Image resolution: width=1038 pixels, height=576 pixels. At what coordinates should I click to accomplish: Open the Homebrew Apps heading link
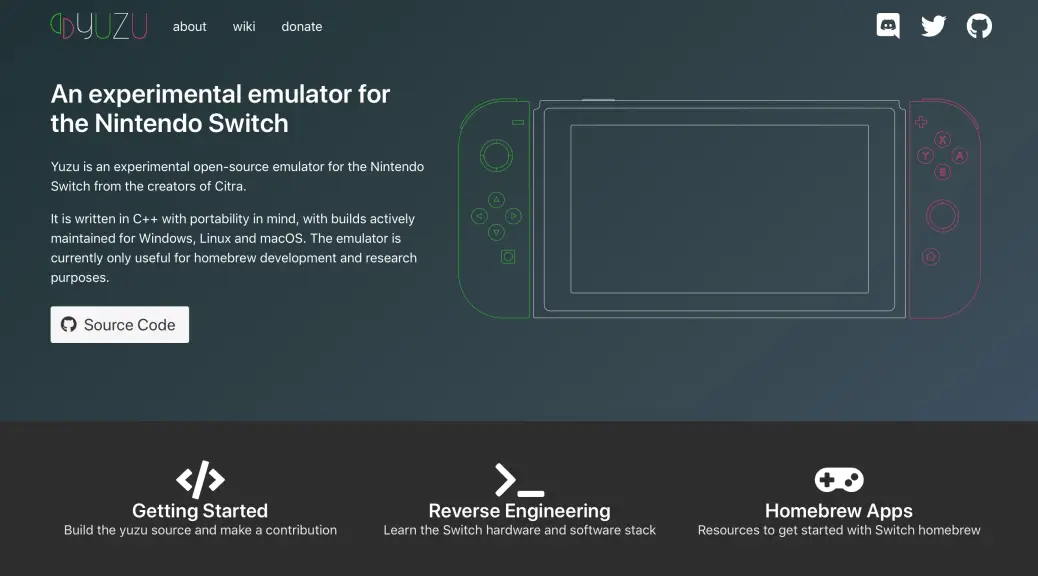coord(839,510)
